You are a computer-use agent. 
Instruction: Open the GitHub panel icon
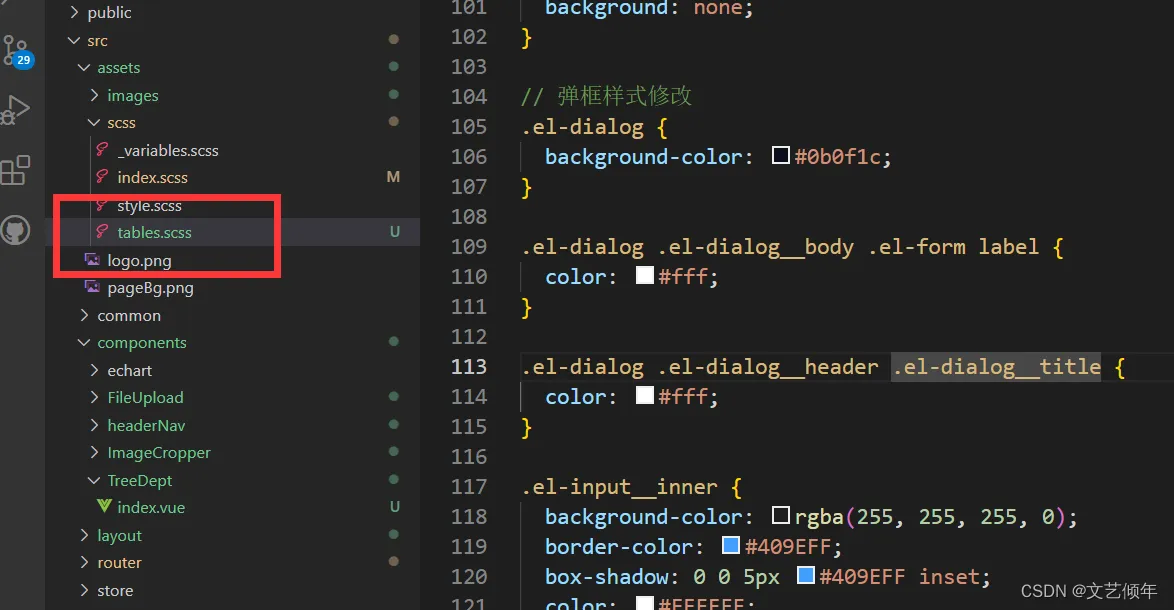pos(15,230)
